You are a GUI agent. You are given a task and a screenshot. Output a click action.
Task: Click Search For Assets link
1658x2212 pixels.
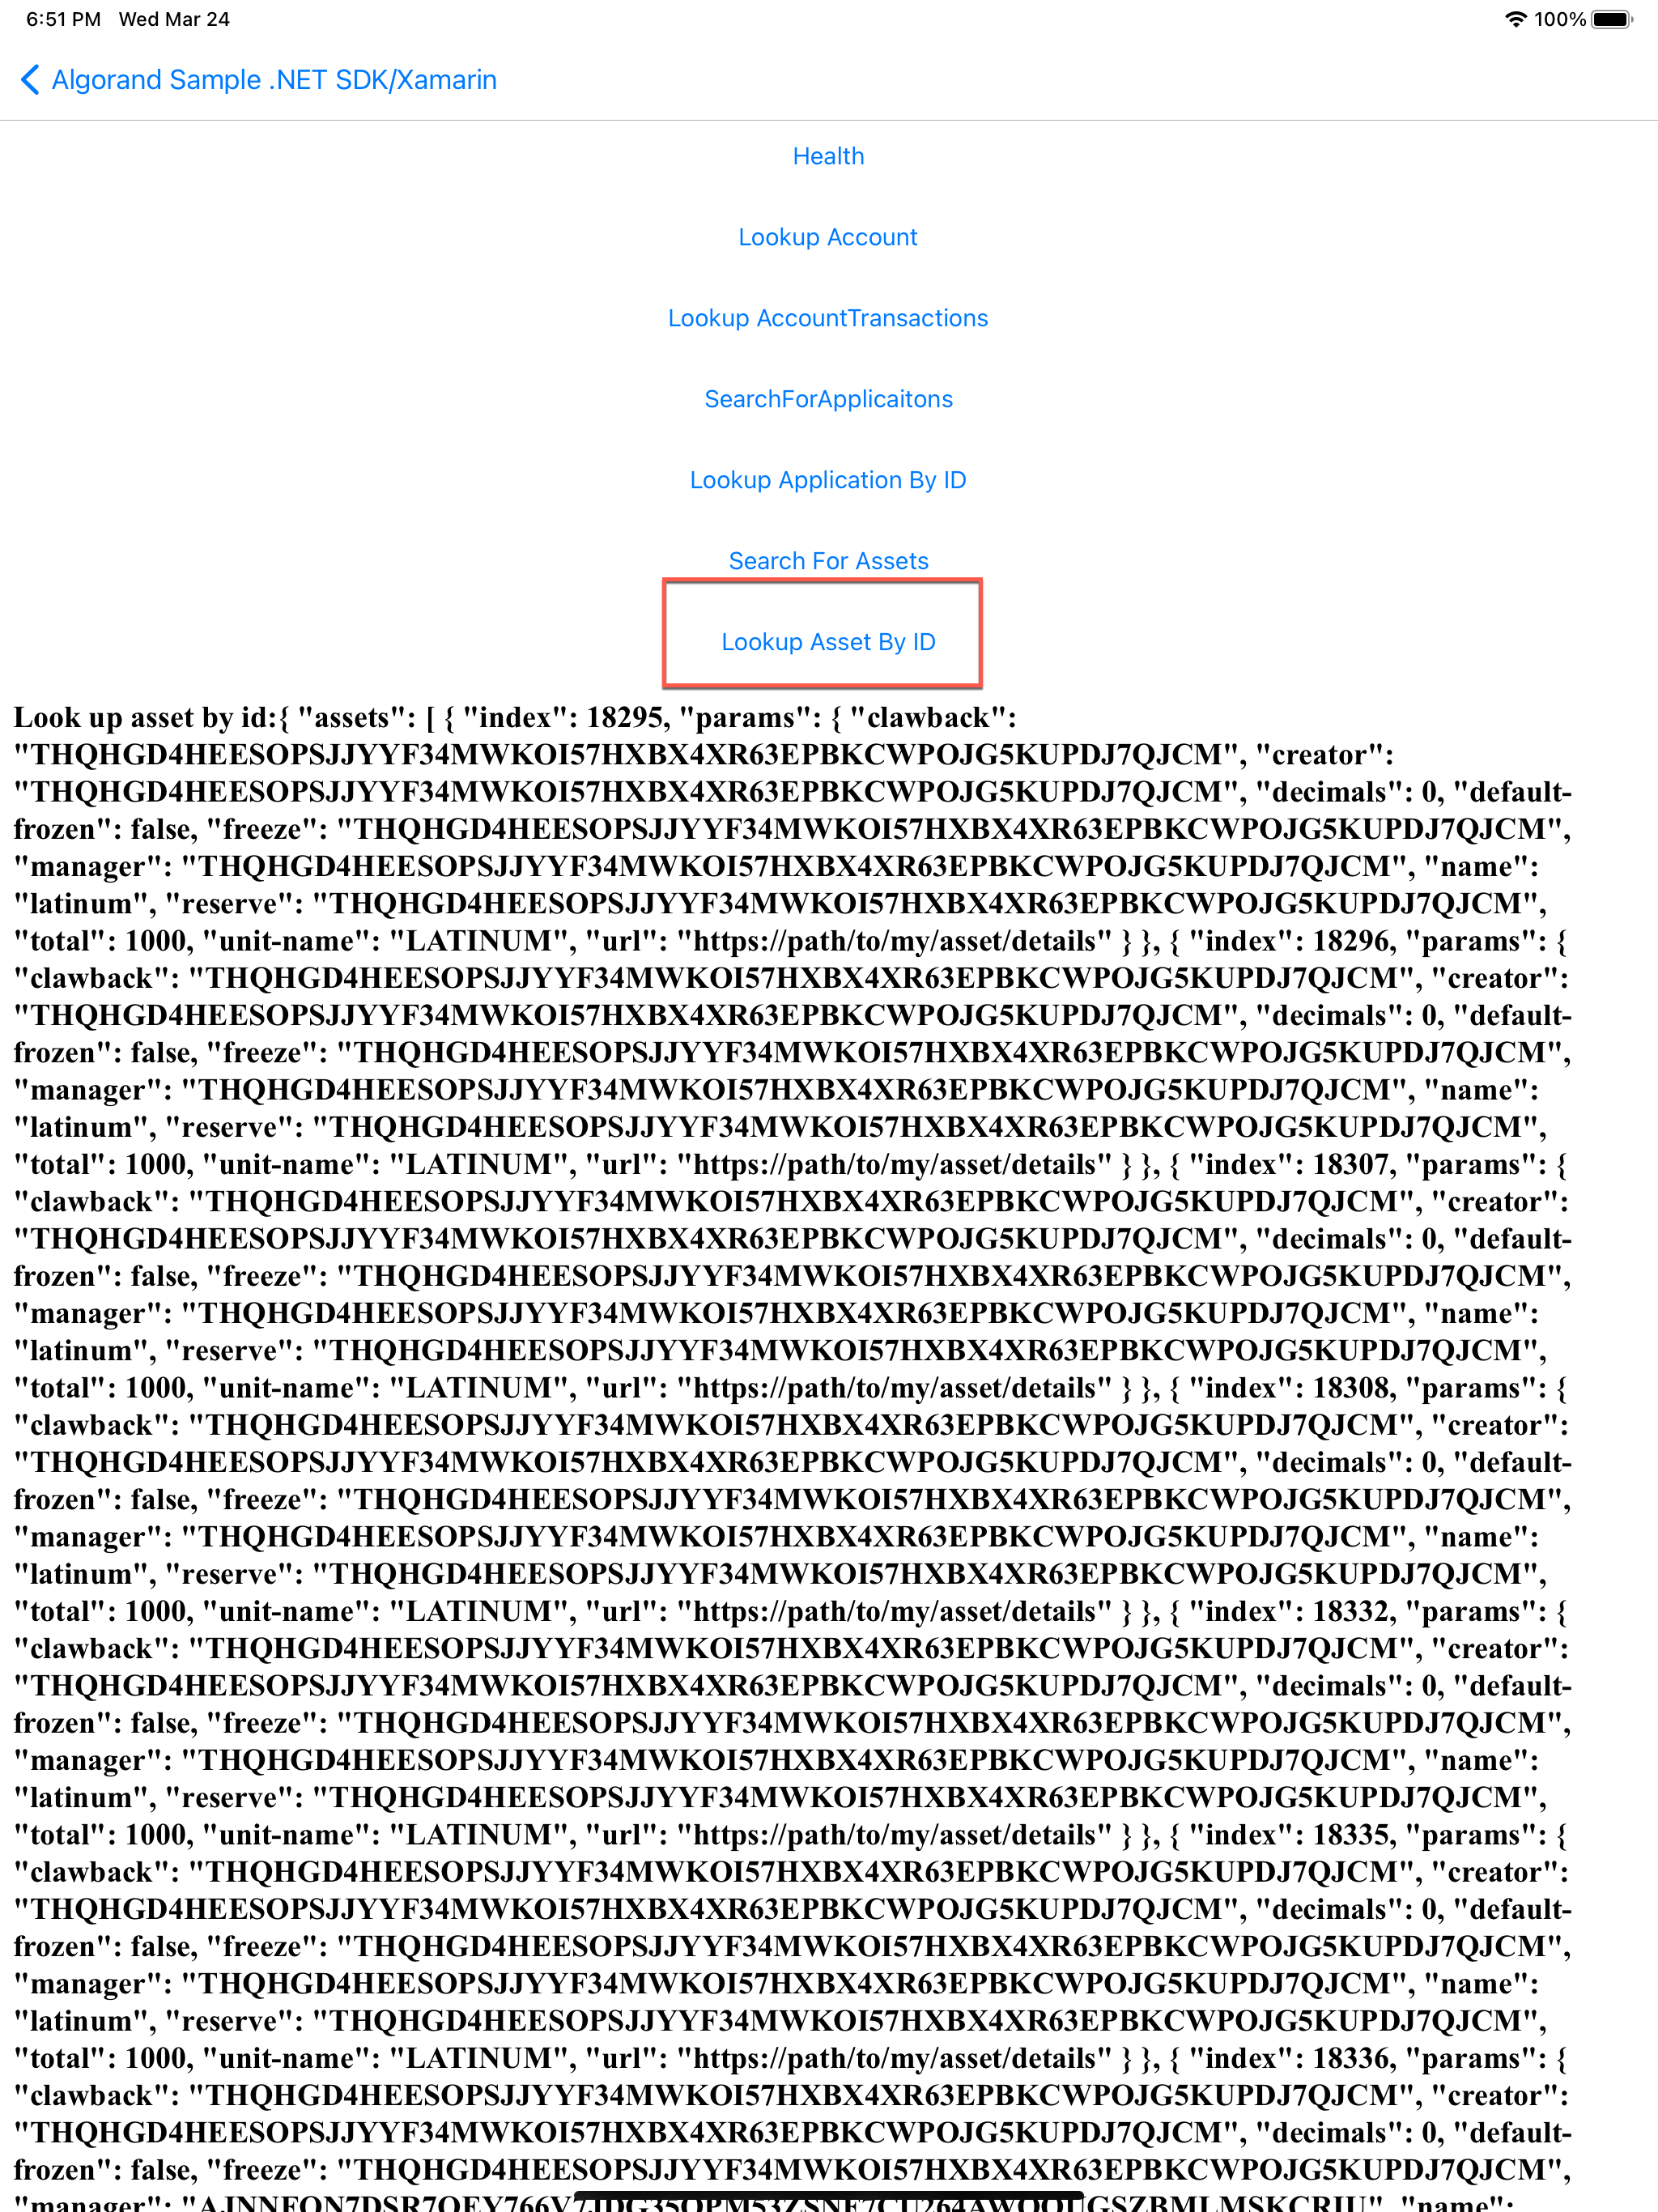(829, 561)
